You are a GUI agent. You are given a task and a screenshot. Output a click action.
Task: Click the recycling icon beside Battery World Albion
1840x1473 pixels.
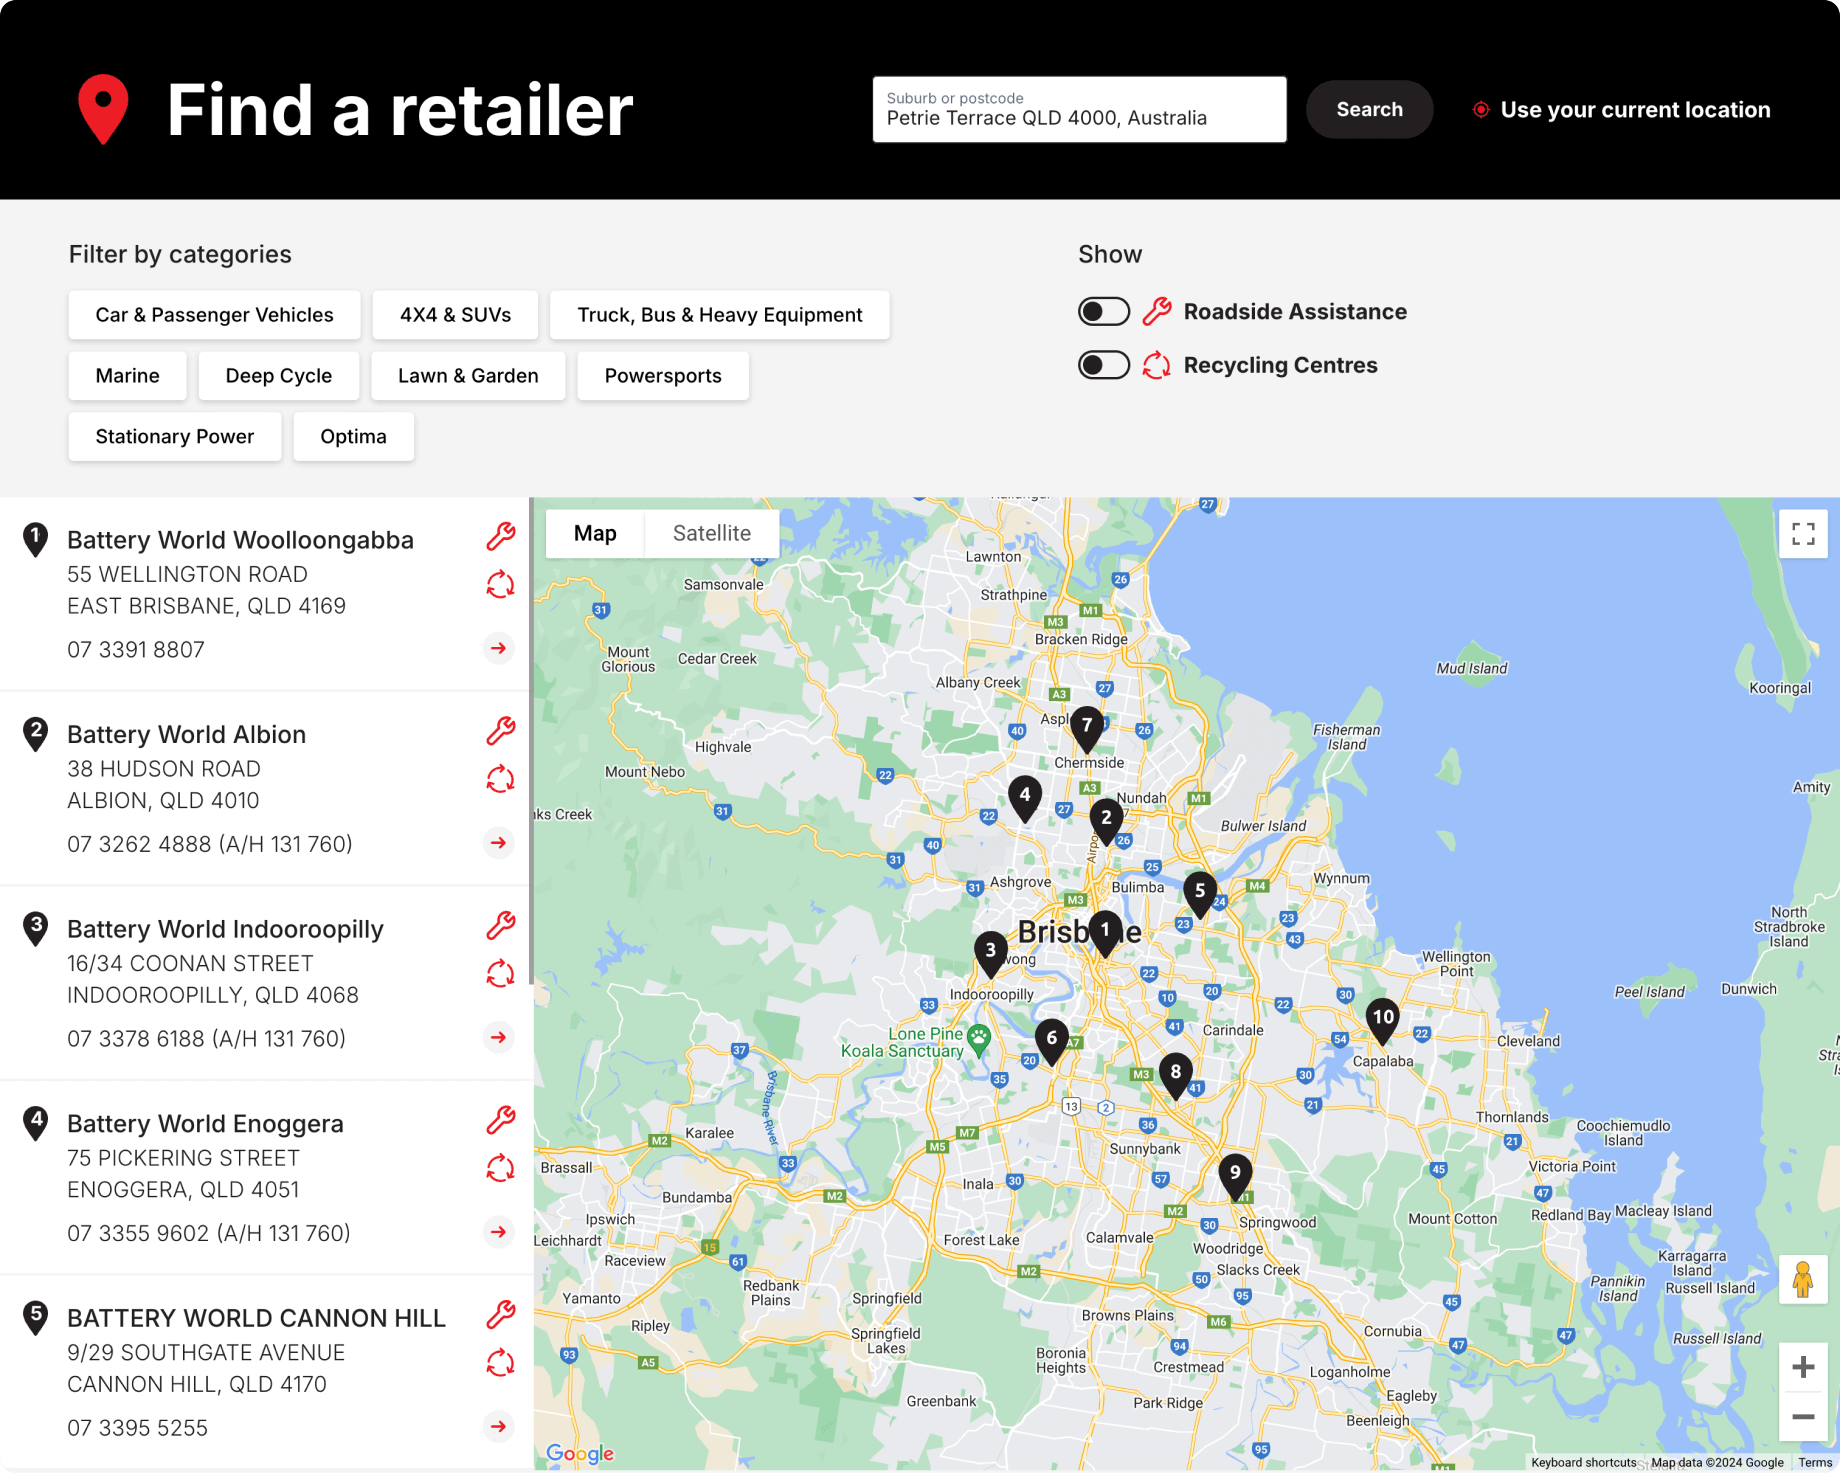[500, 779]
